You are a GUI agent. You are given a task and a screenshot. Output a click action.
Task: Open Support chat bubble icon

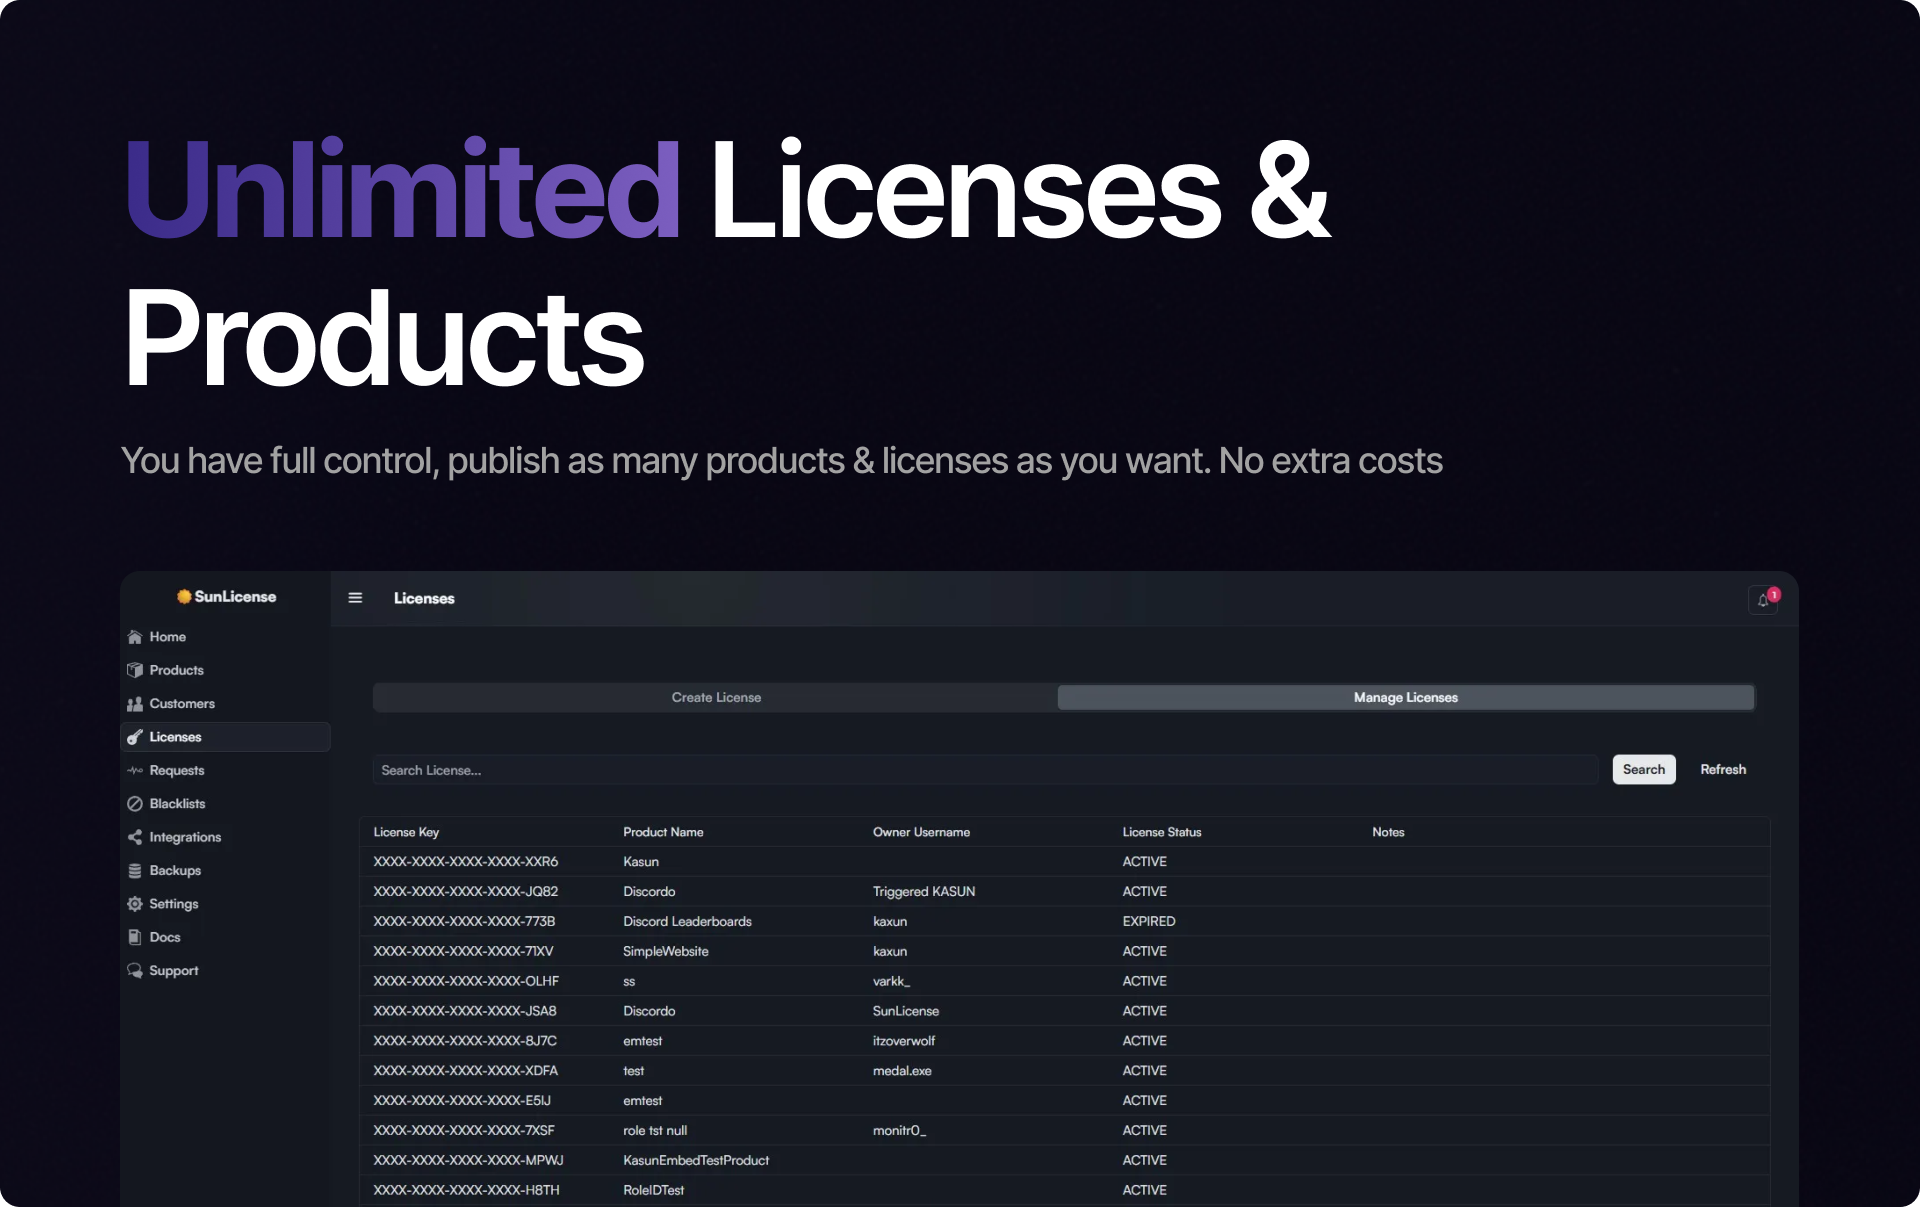coord(135,971)
